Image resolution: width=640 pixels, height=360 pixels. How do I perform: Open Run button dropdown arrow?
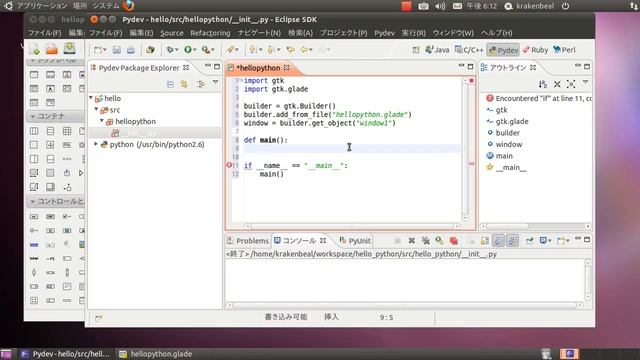195,50
